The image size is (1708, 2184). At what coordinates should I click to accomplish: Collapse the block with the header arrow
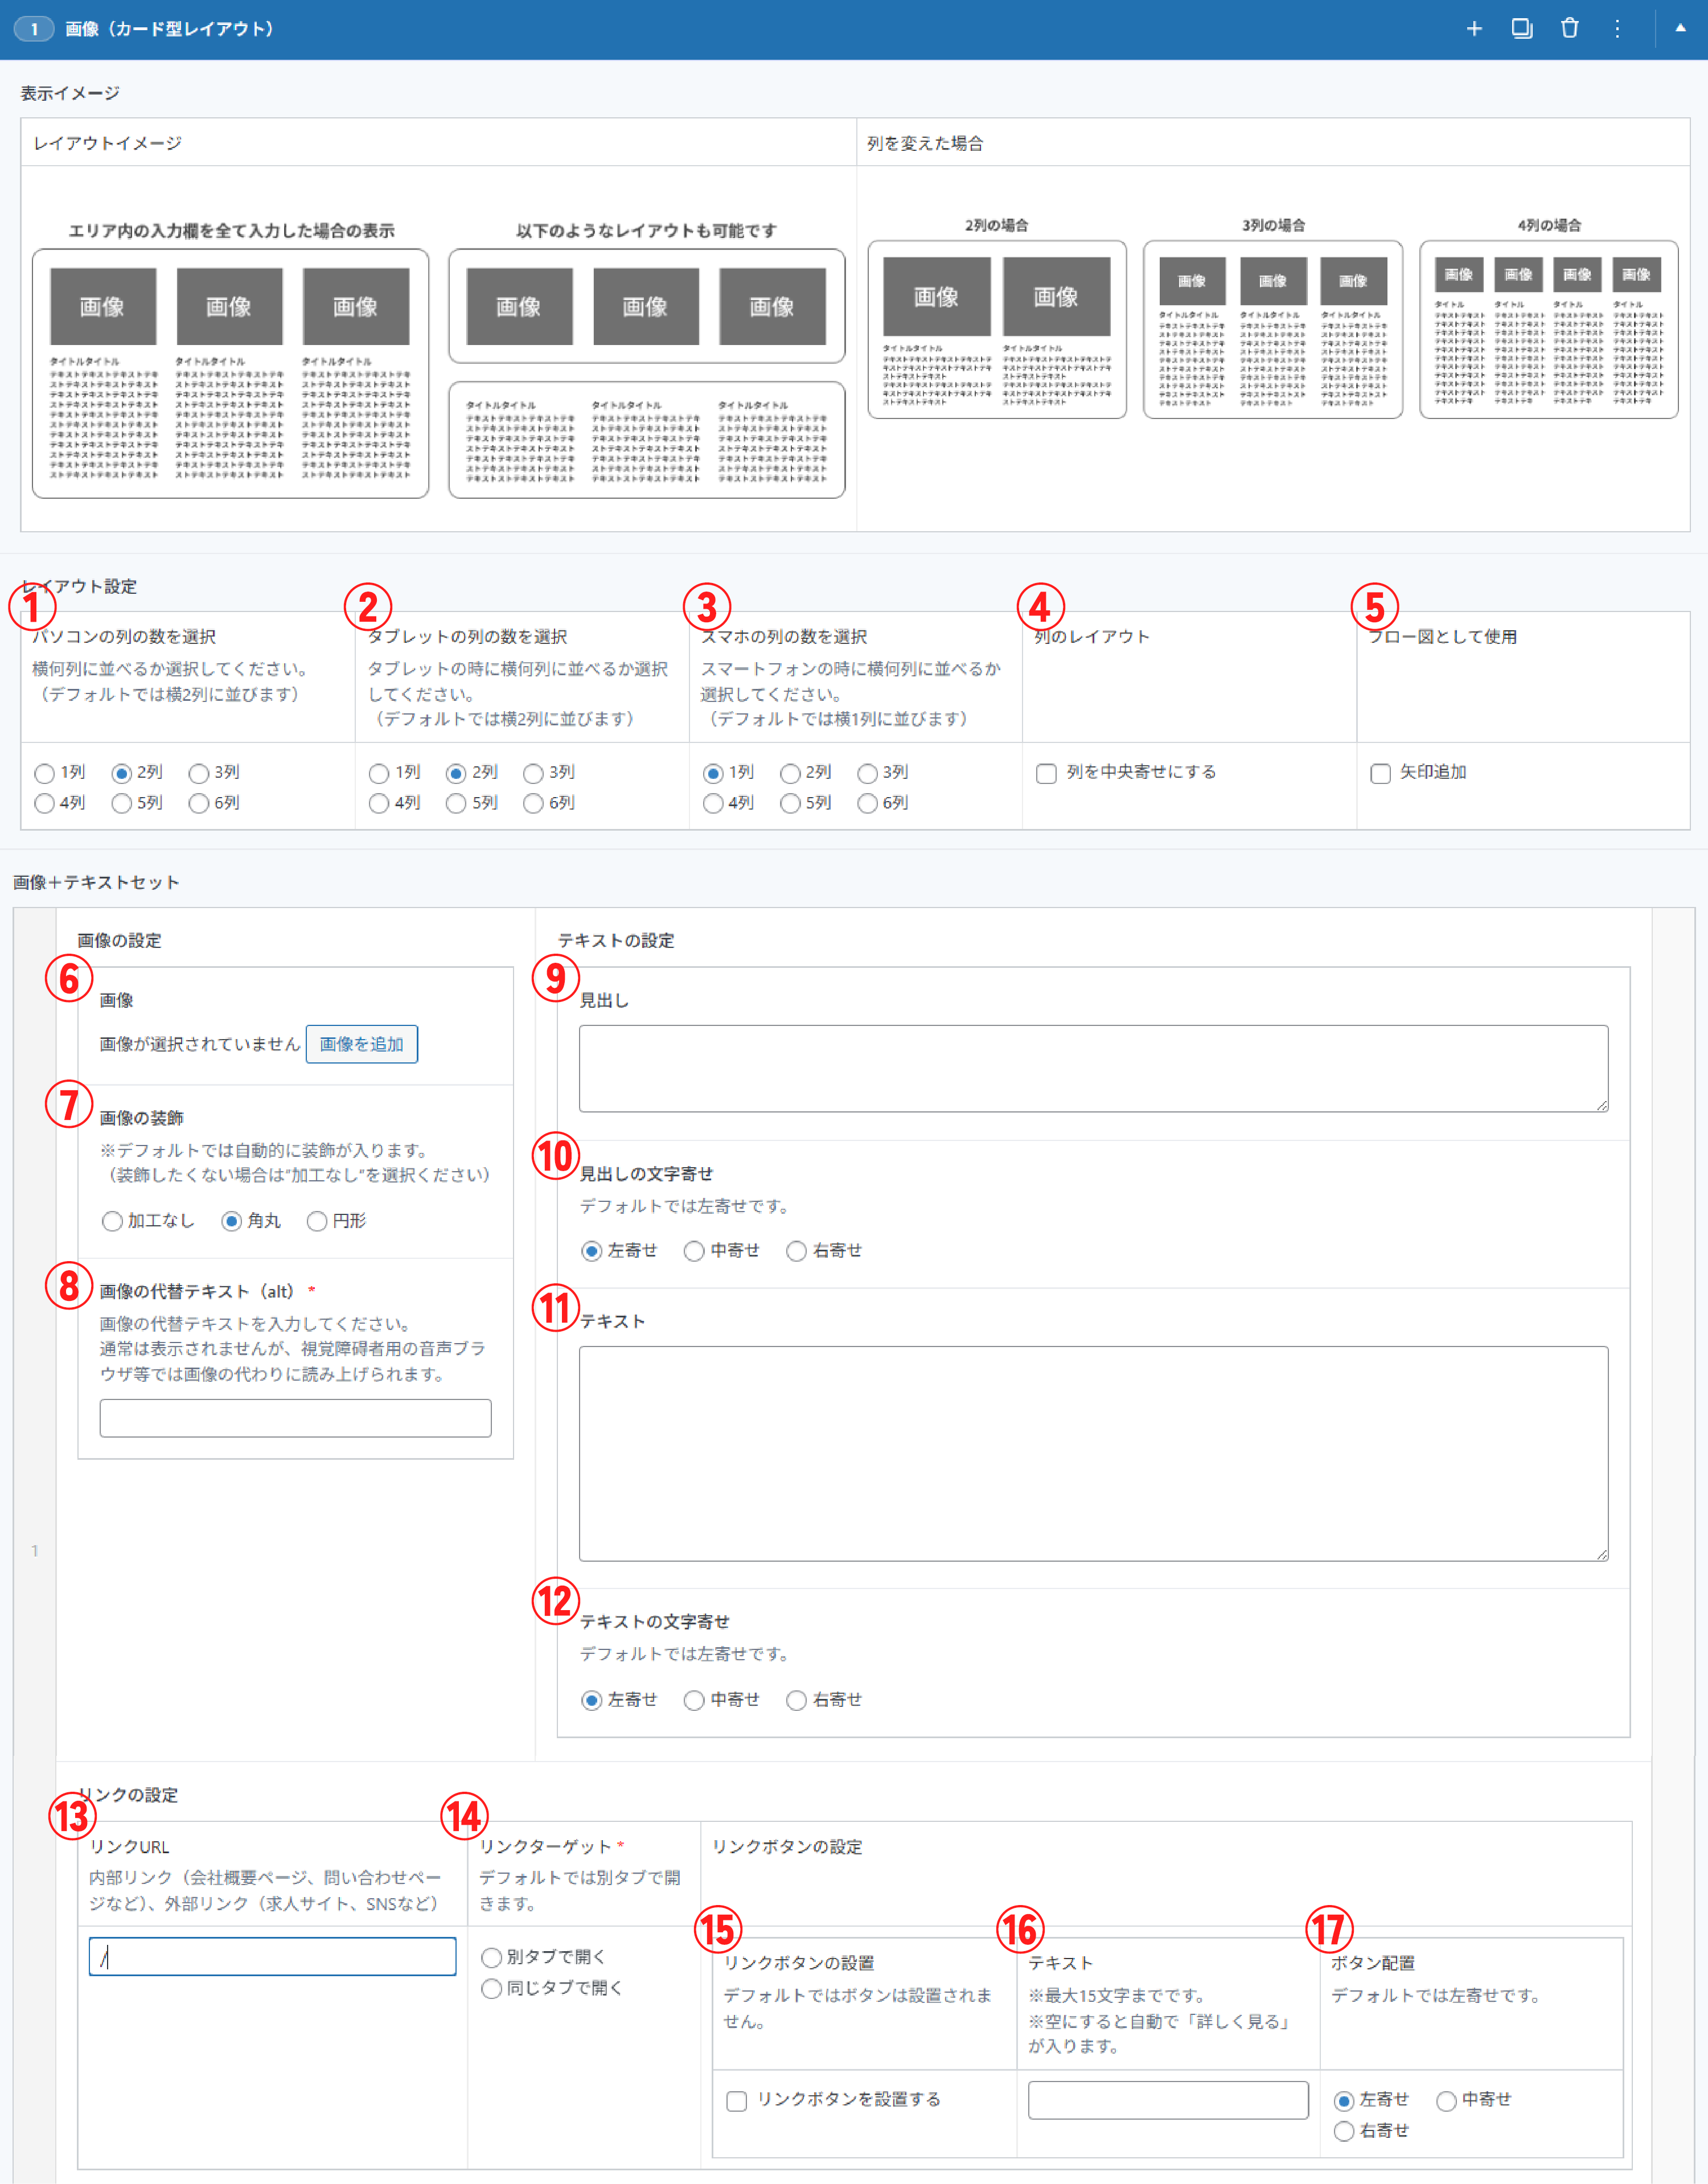tap(1680, 29)
